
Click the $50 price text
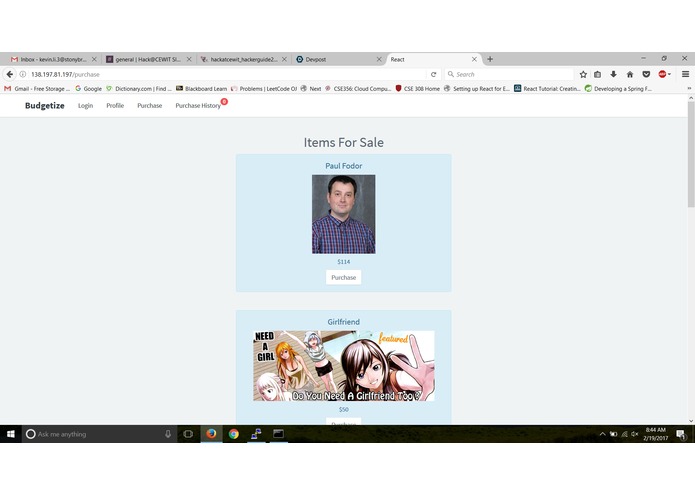(x=344, y=409)
